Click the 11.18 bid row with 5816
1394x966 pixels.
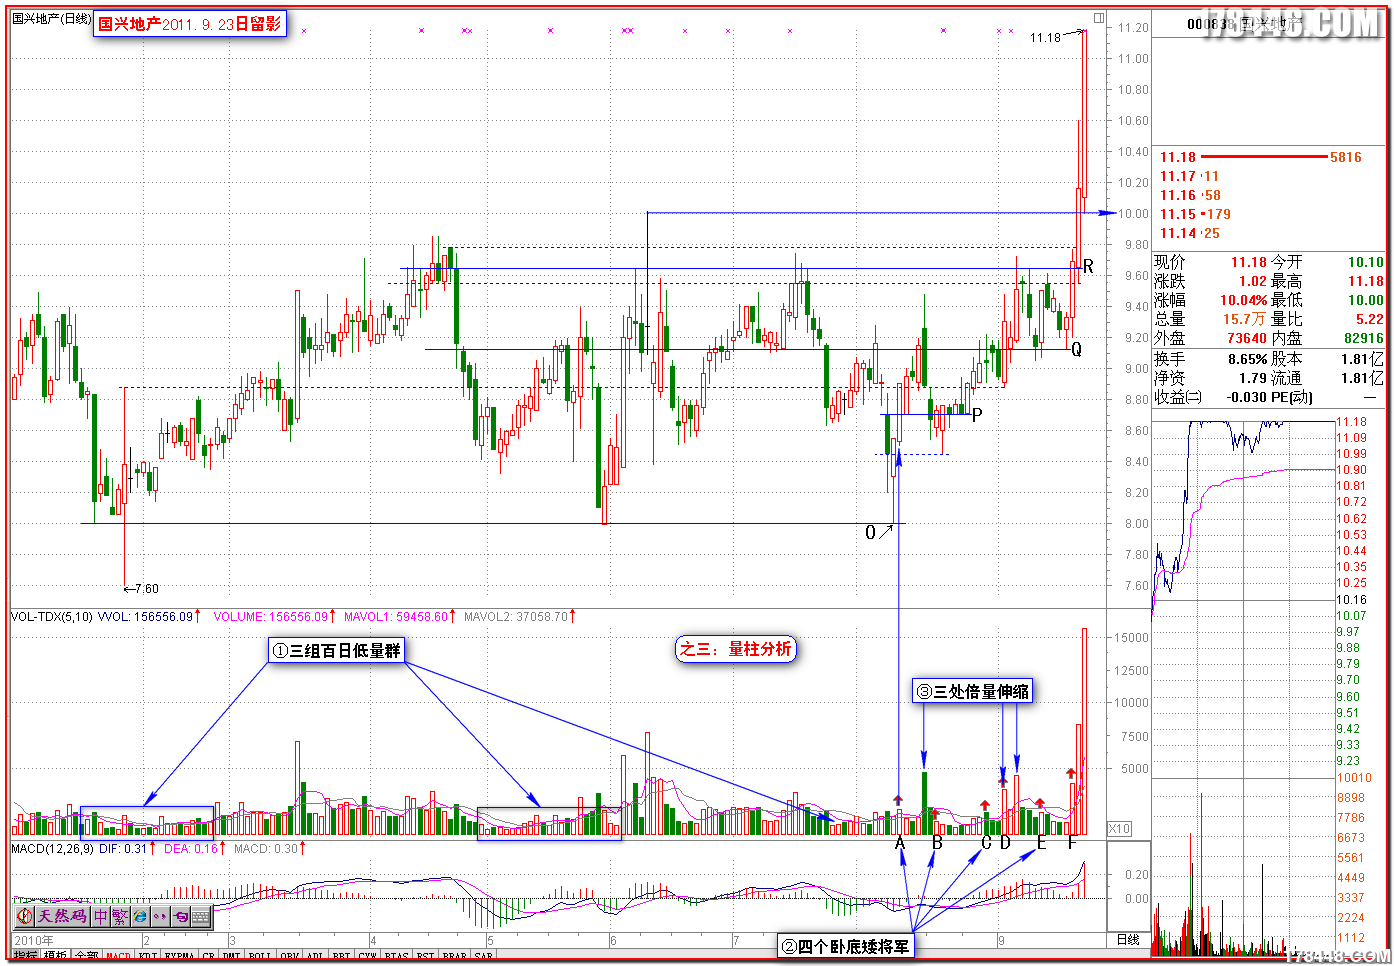pos(1261,157)
